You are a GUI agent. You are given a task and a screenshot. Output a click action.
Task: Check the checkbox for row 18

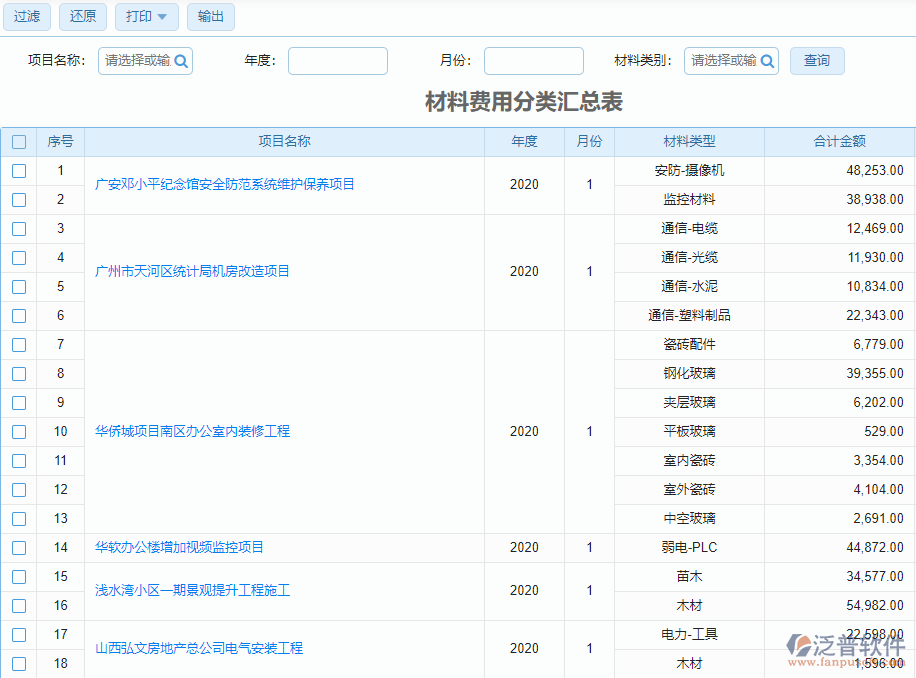click(x=18, y=663)
